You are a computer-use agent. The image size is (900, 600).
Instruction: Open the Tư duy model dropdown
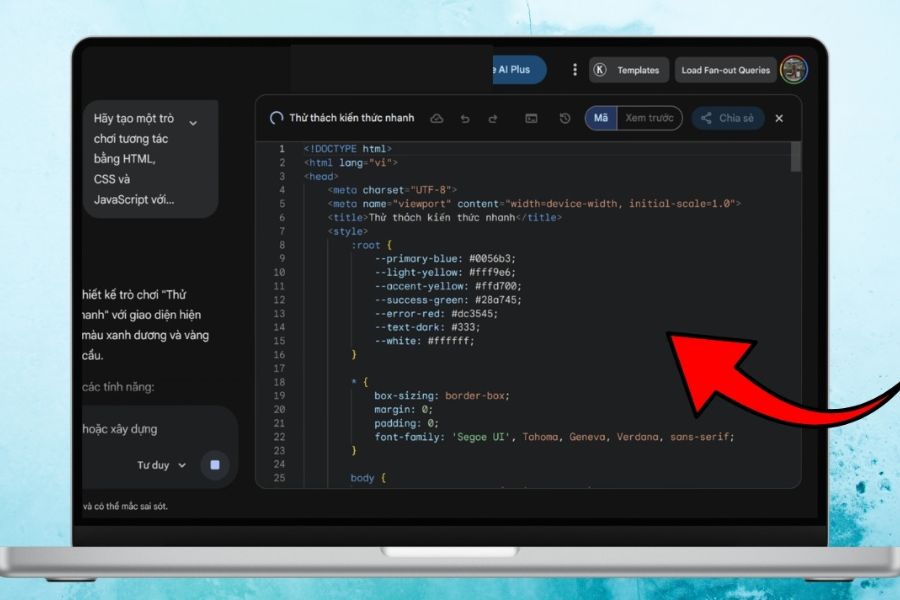click(x=161, y=465)
